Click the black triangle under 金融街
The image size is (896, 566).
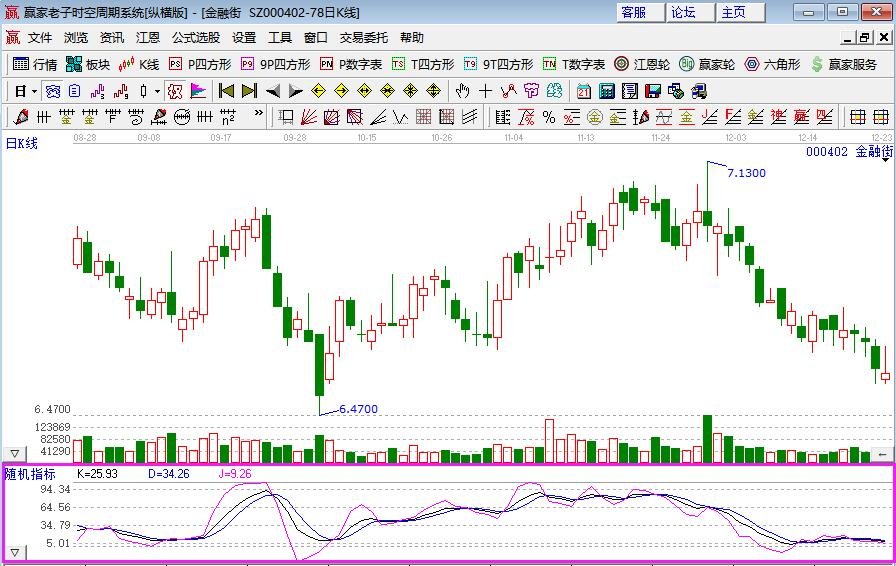[886, 160]
